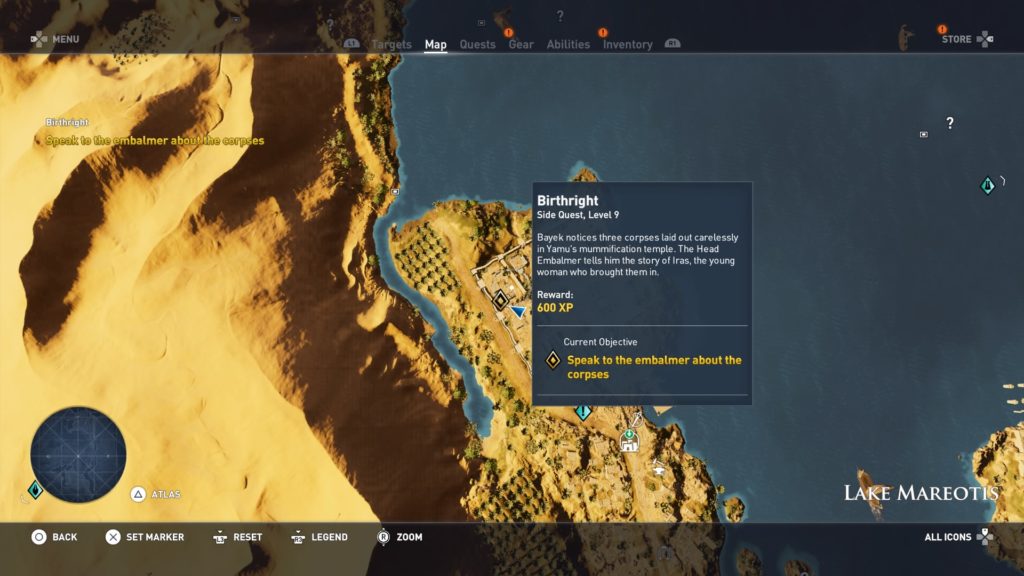This screenshot has width=1024, height=576.
Task: Open the map Legend
Action: coord(319,537)
